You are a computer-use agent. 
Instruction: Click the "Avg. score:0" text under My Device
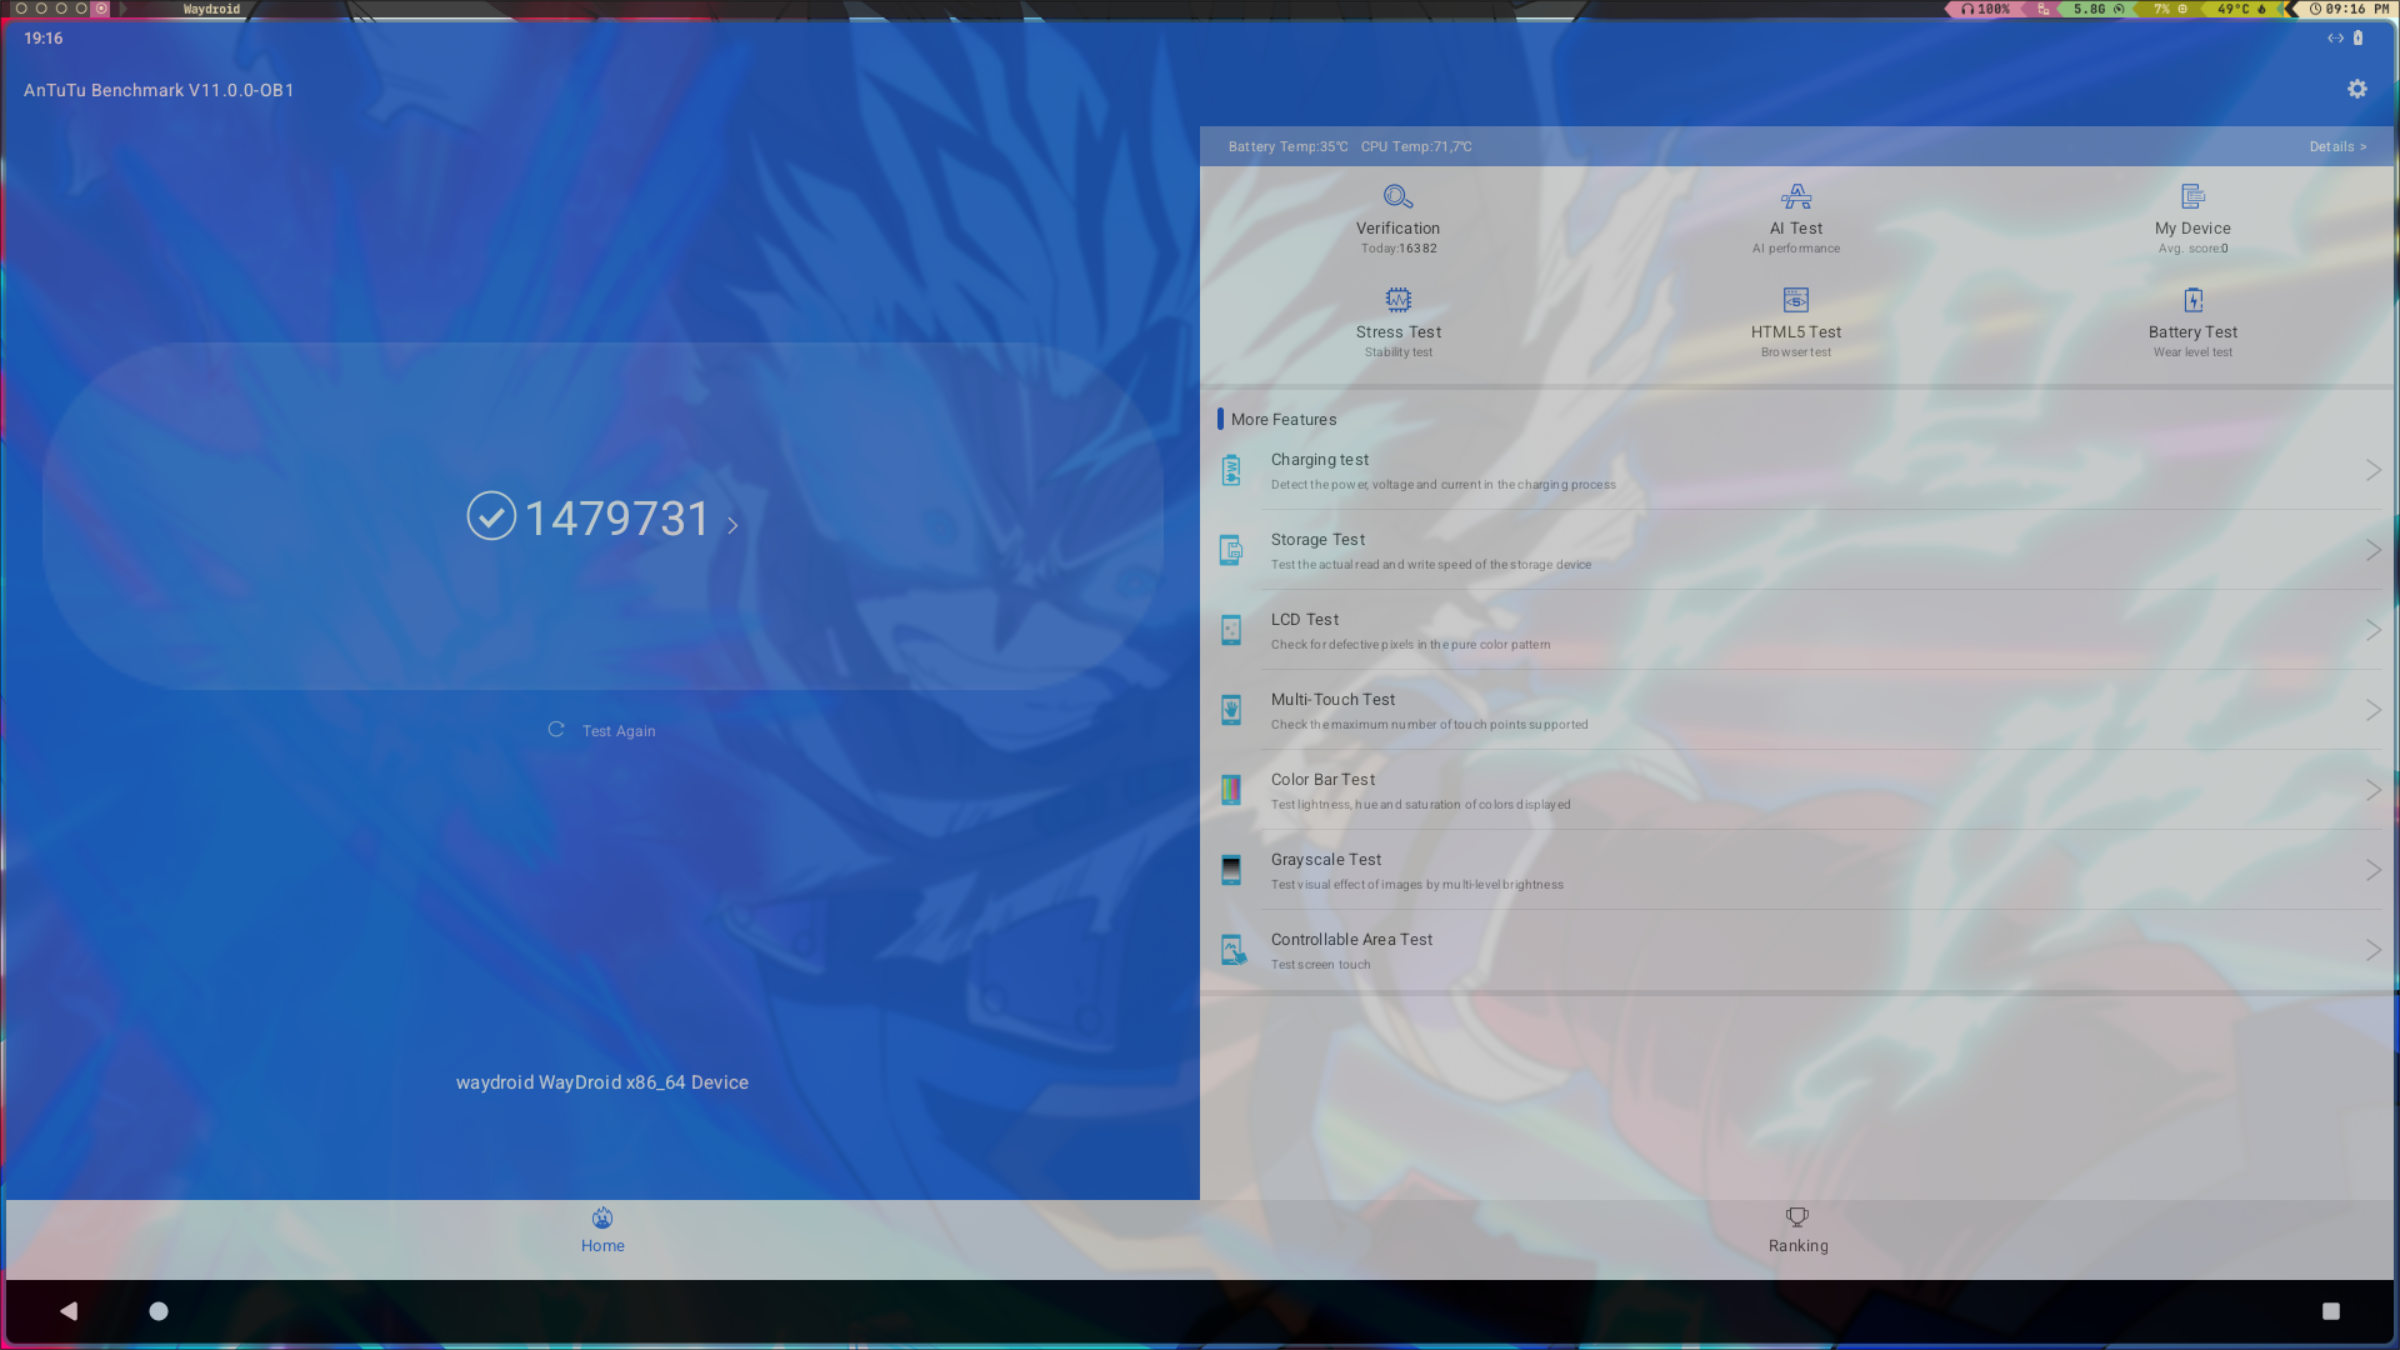(2193, 249)
